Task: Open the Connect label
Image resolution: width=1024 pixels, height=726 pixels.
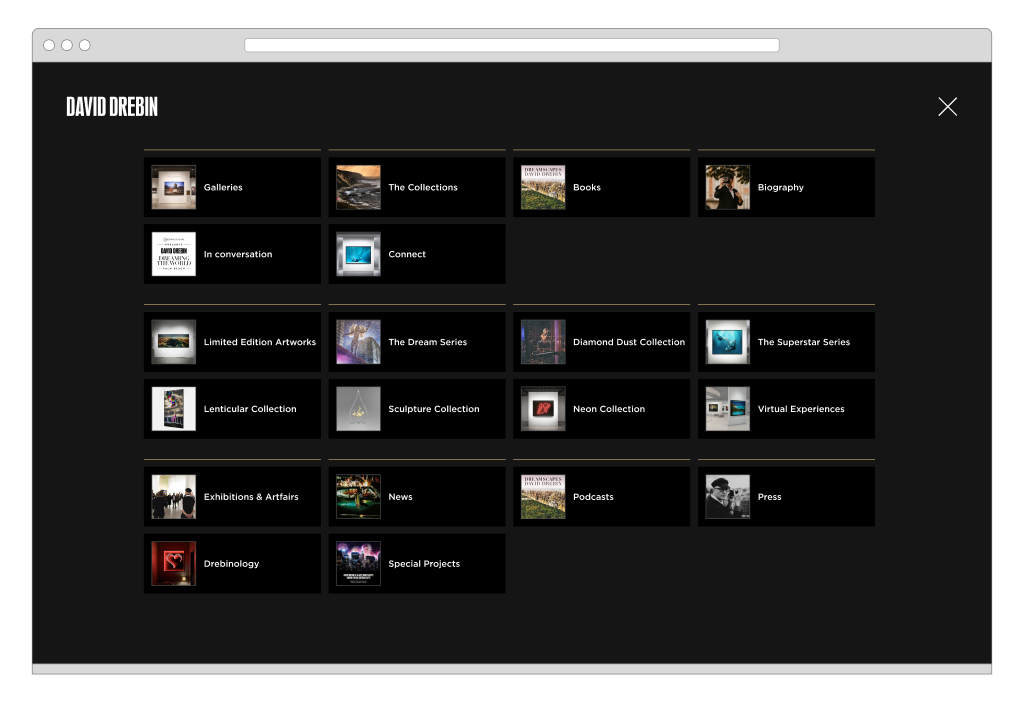Action: [x=407, y=255]
